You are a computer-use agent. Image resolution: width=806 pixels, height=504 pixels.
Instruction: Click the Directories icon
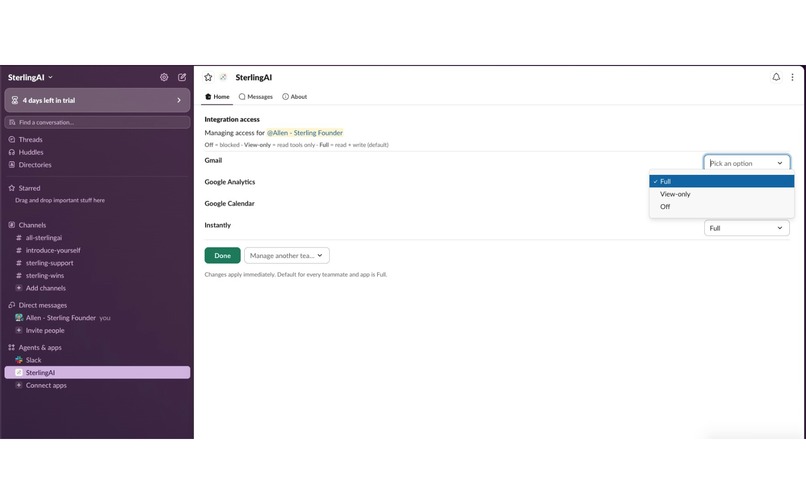pyautogui.click(x=12, y=165)
